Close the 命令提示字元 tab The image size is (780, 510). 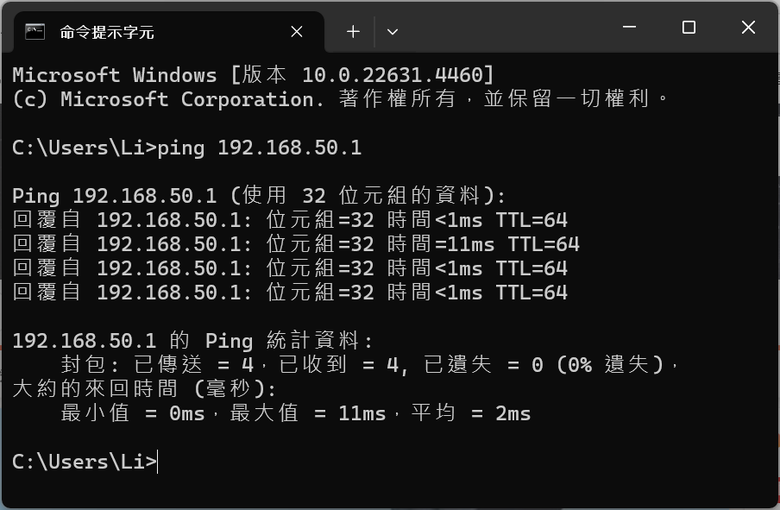296,32
